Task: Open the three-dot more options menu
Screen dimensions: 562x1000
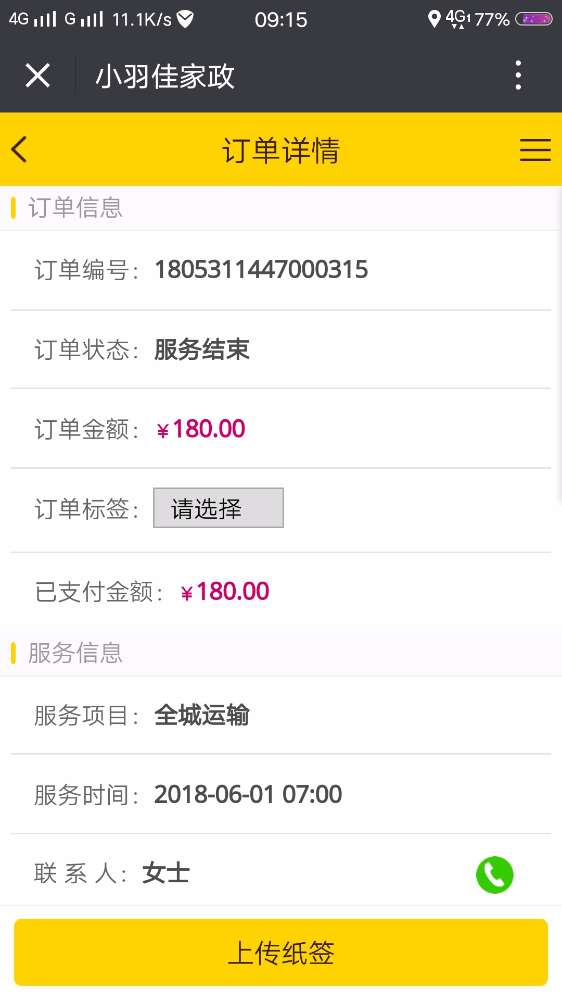Action: [519, 76]
